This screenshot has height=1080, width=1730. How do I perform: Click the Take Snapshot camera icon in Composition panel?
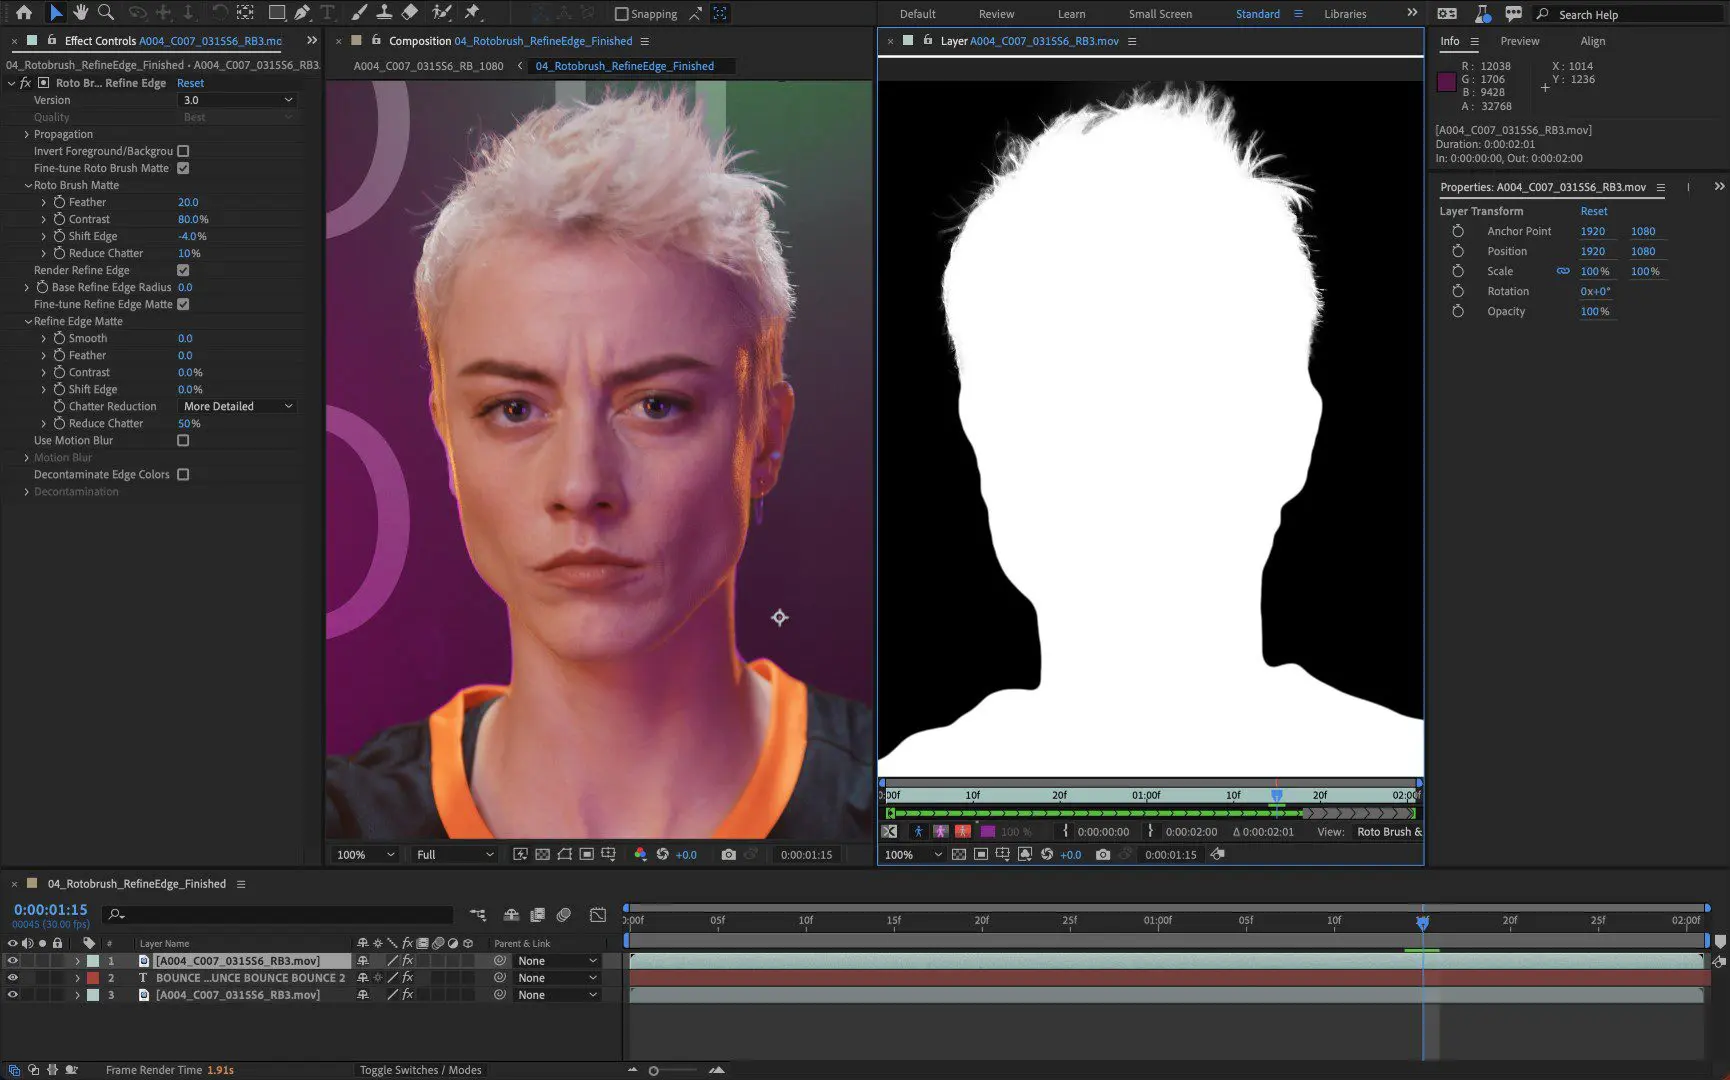pyautogui.click(x=729, y=854)
